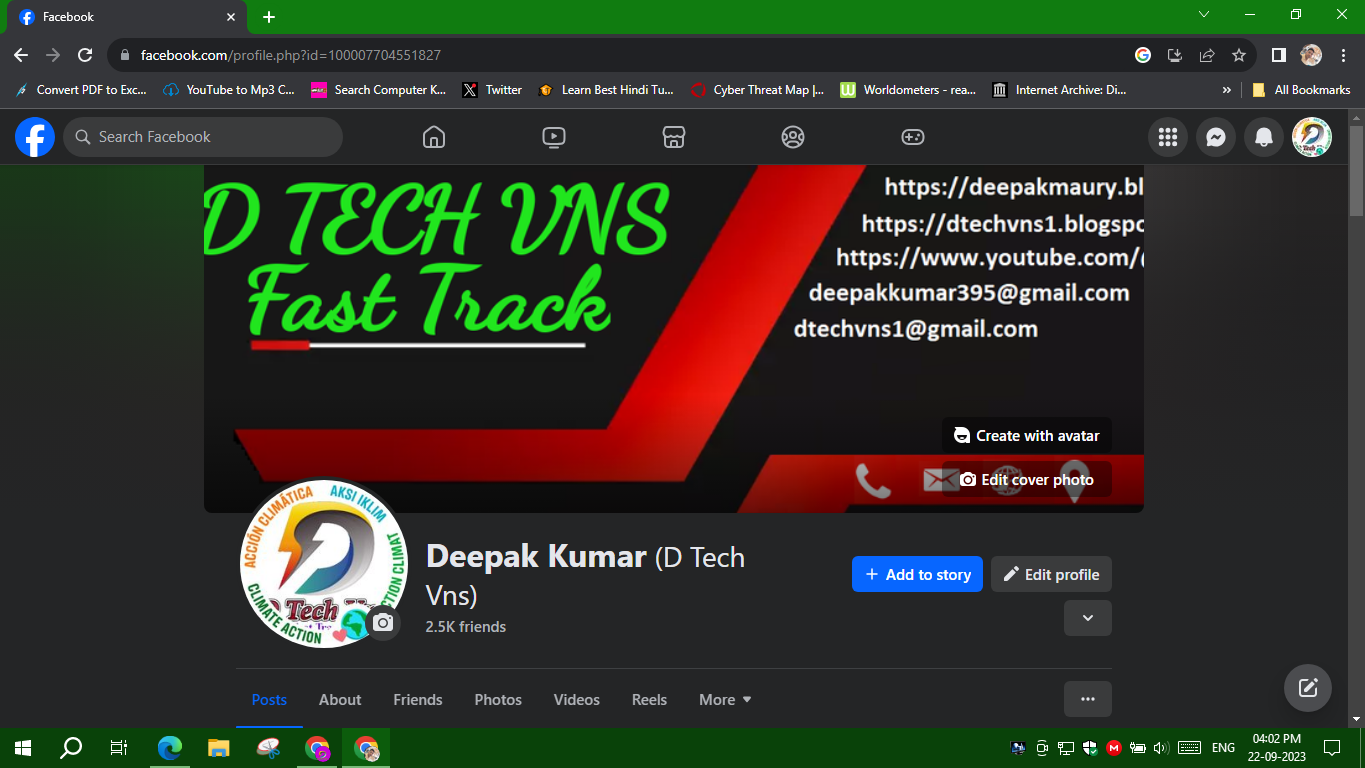Click Add to story button

click(x=917, y=574)
